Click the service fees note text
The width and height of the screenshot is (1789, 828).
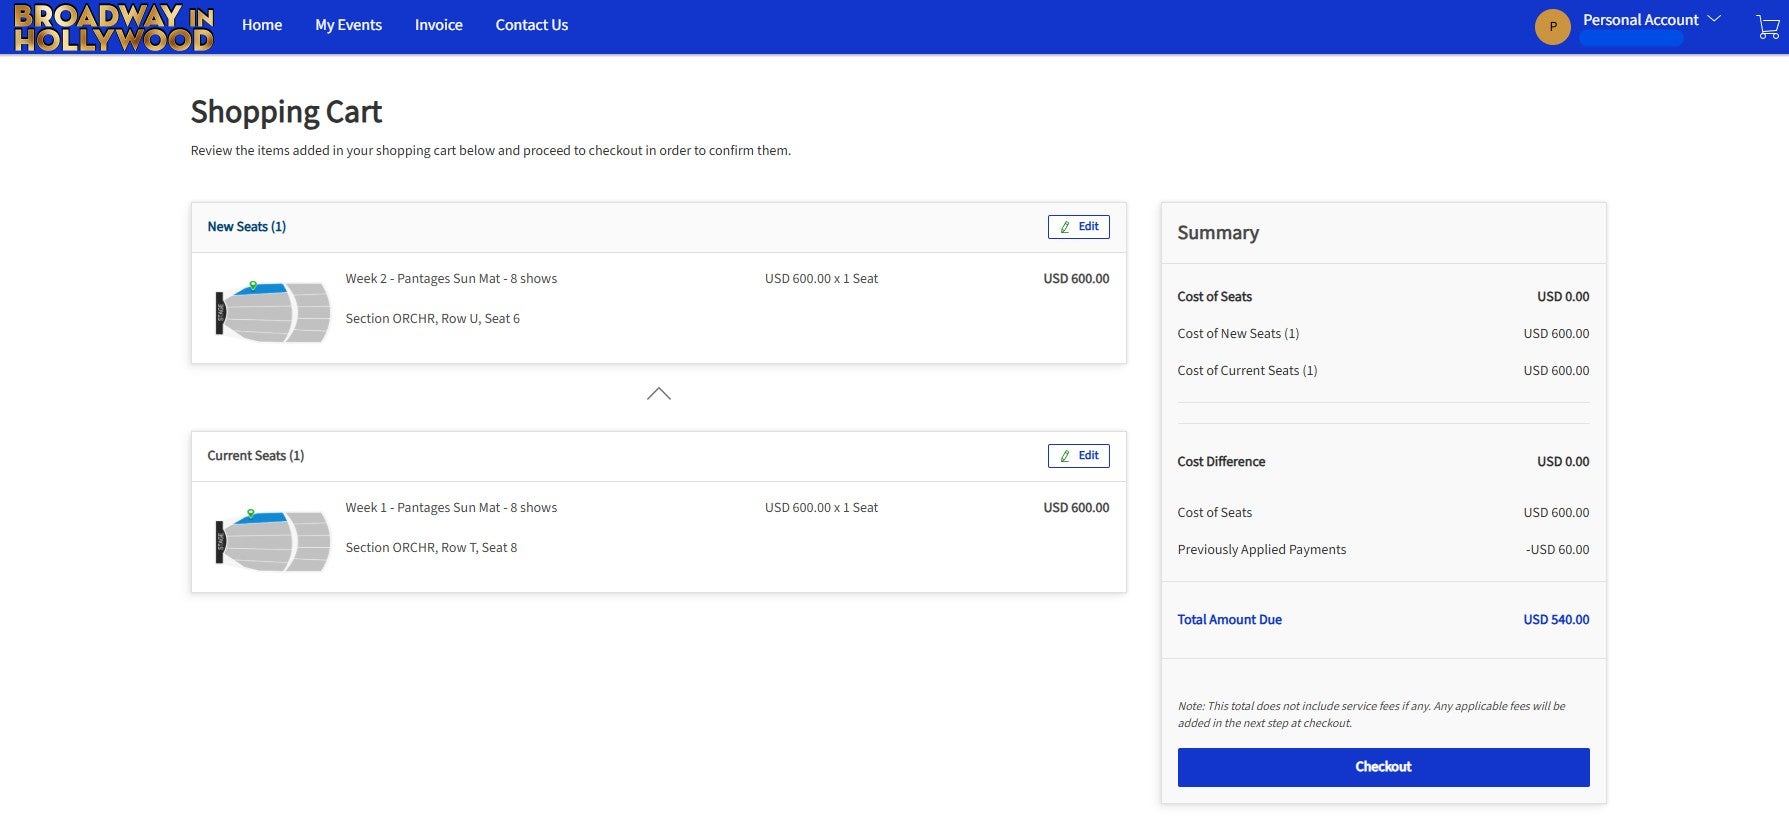(1371, 714)
